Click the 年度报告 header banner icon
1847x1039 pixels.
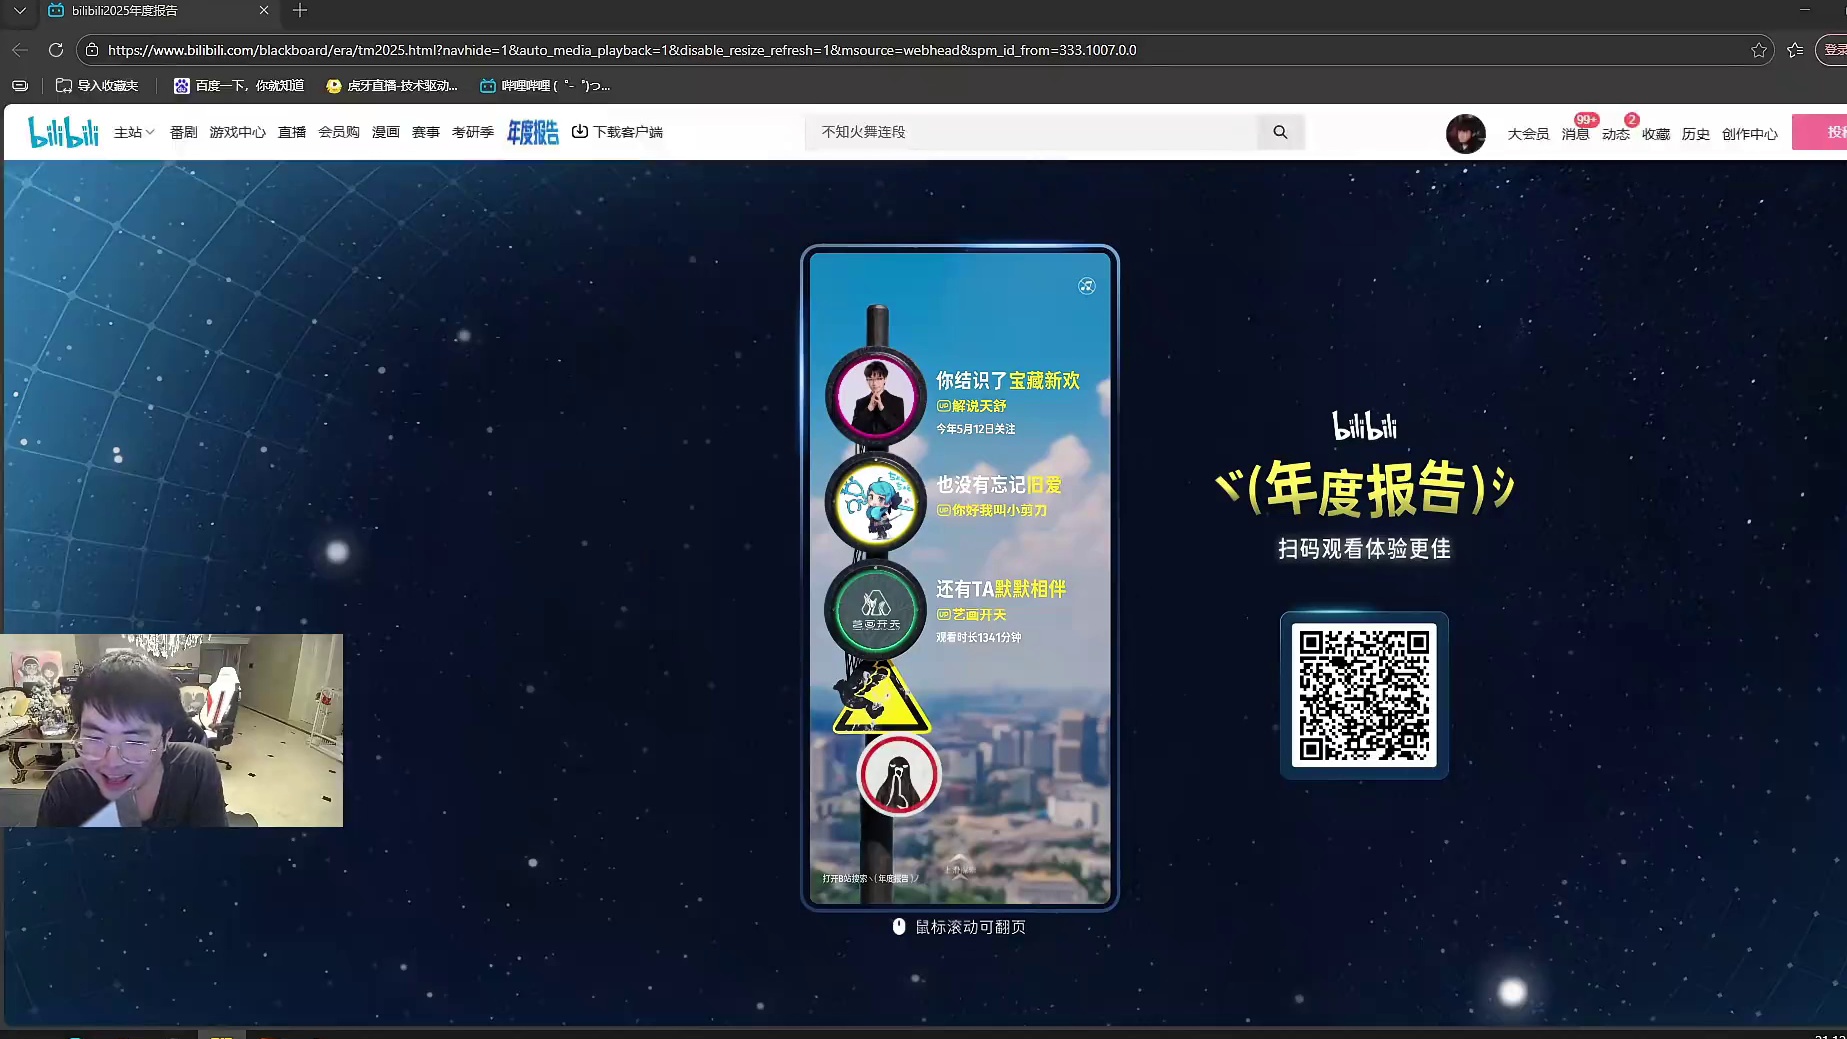(532, 132)
